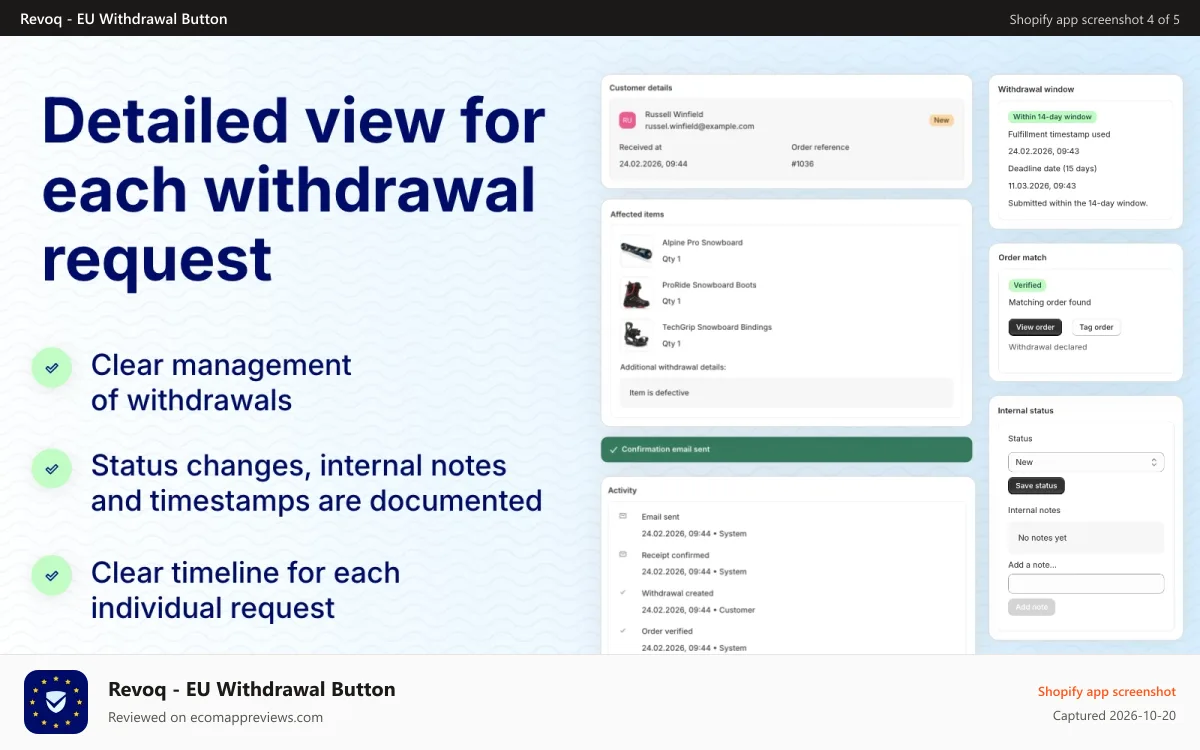Click the No notes yet box
This screenshot has width=1200, height=750.
click(1086, 538)
